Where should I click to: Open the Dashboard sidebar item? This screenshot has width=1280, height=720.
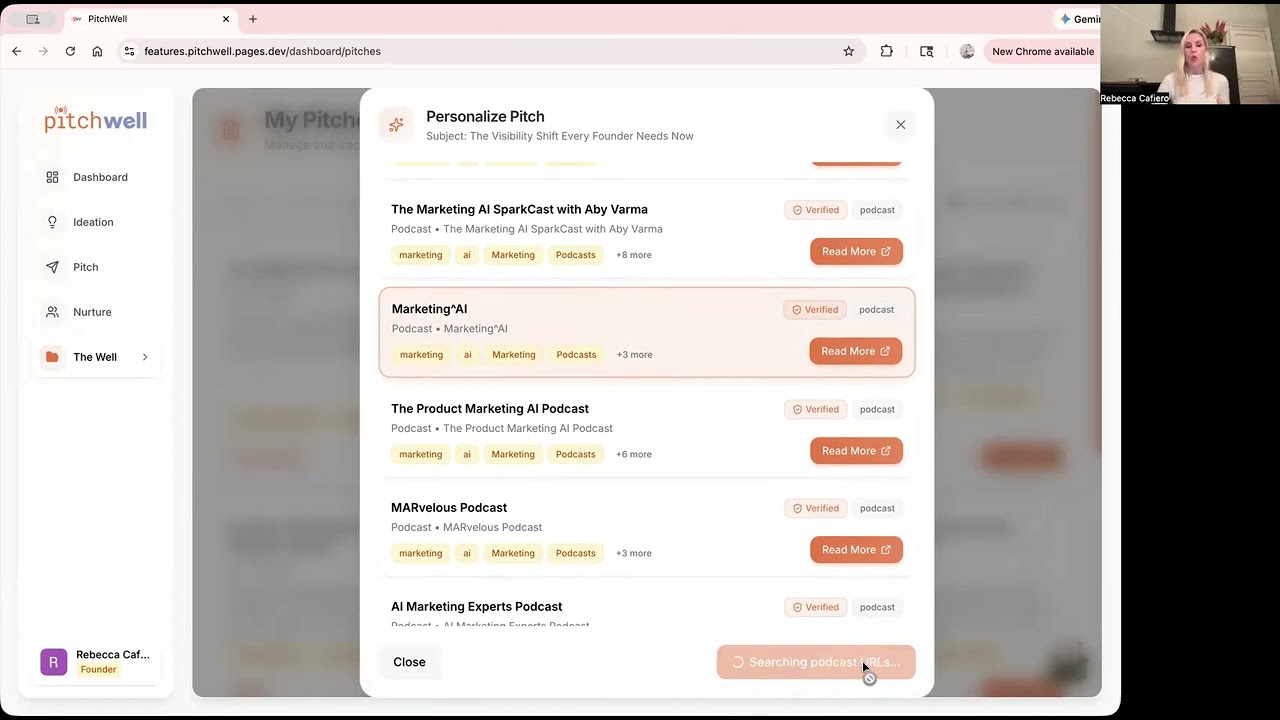(x=96, y=177)
